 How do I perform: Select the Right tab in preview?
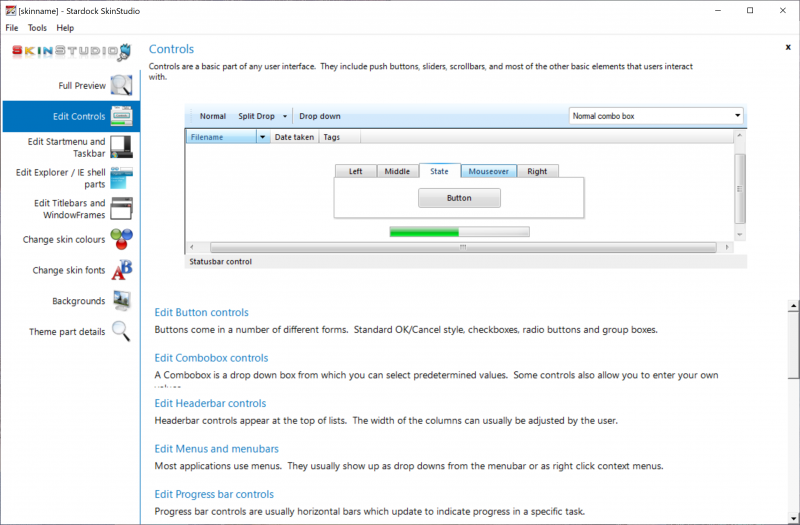[x=537, y=171]
